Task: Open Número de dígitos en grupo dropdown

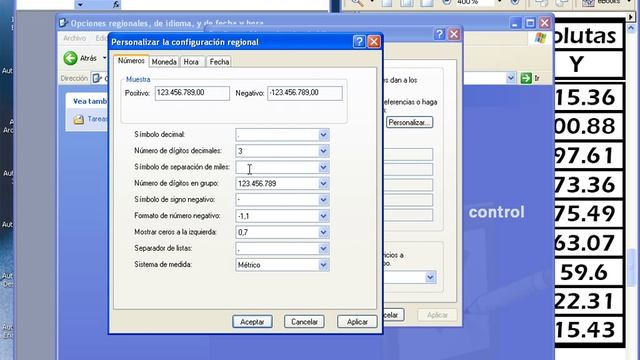Action: (323, 184)
